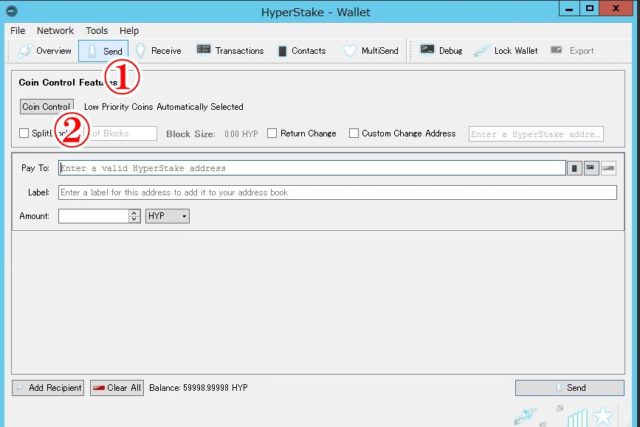The width and height of the screenshot is (640, 427).
Task: Open the MultiSend page
Action: 371,51
